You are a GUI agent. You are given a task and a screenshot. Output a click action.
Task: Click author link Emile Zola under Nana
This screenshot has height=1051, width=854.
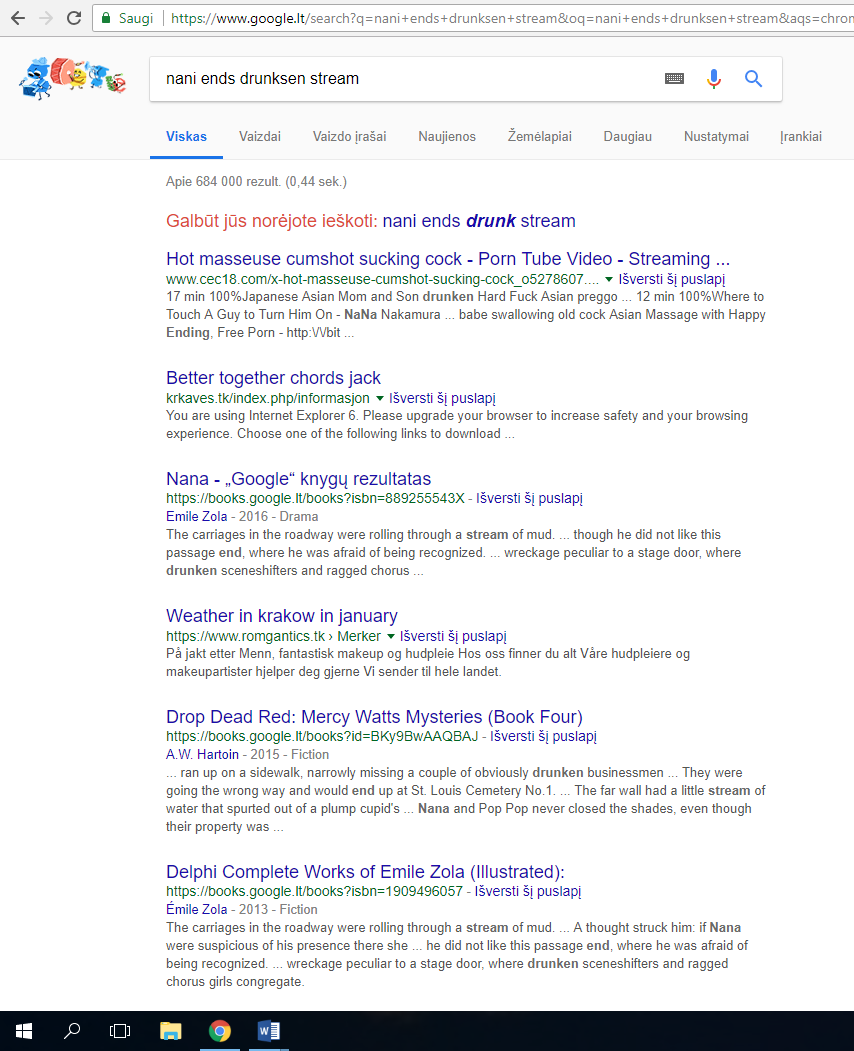pos(196,517)
